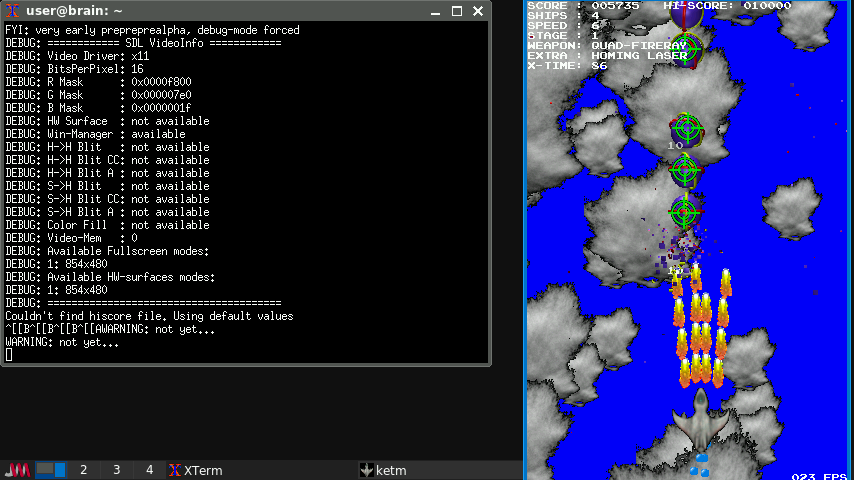Image resolution: width=854 pixels, height=480 pixels.
Task: Click the XTerm icon in the title bar
Action: coord(12,11)
